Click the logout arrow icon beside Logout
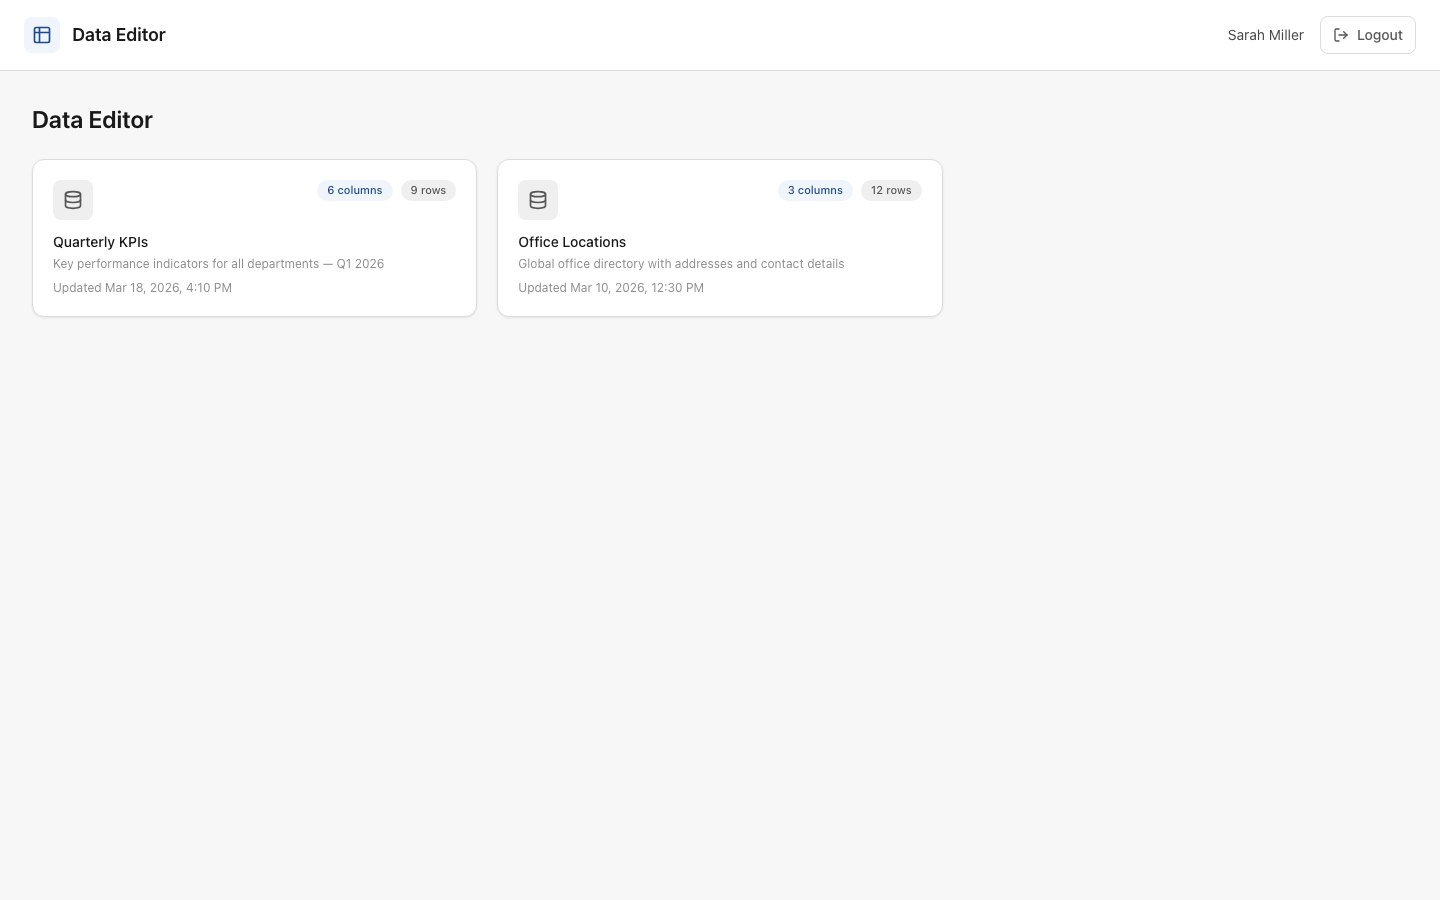Screen dimensions: 1440x900 [x=1342, y=35]
